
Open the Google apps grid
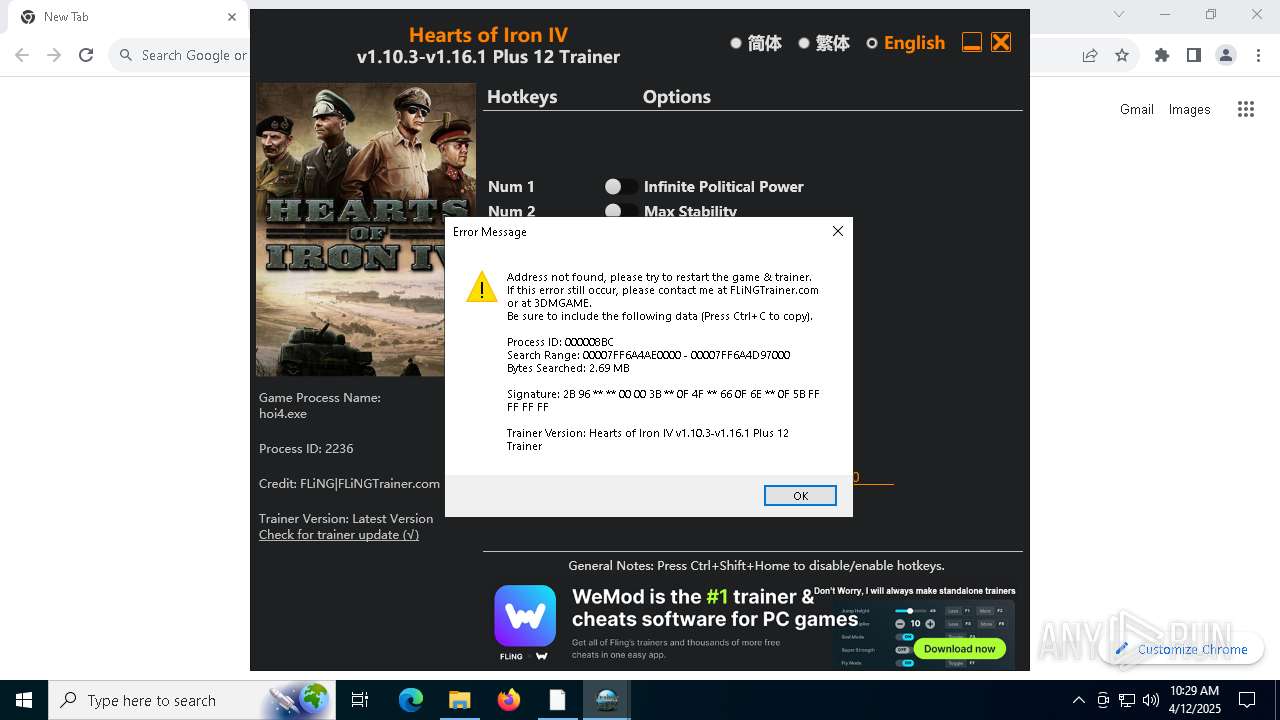pos(1246,110)
